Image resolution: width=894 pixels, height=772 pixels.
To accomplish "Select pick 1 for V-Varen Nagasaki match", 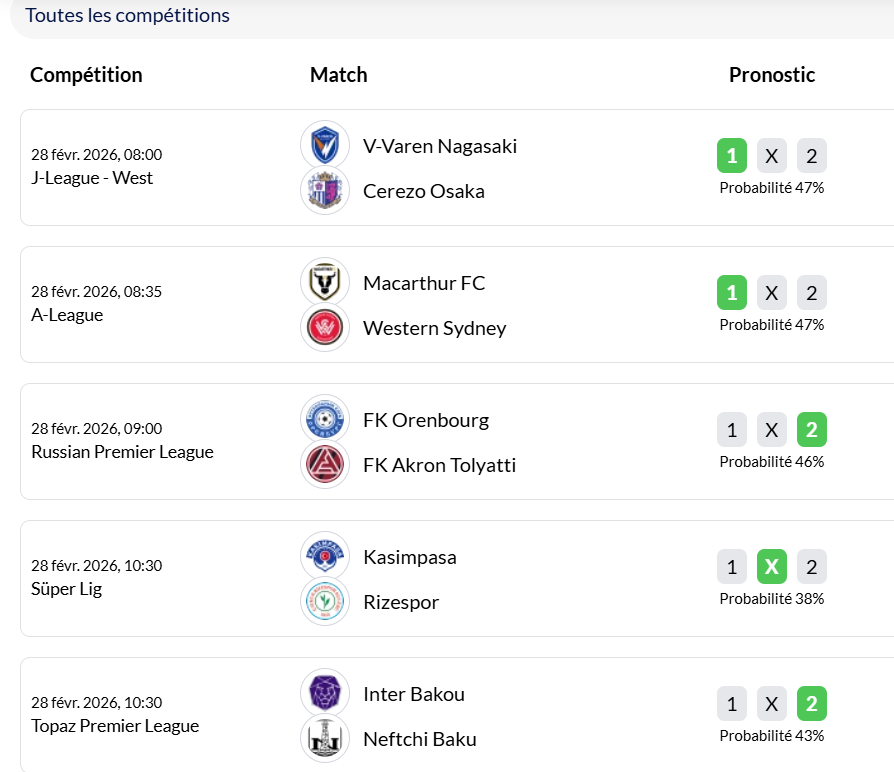I will click(x=732, y=156).
